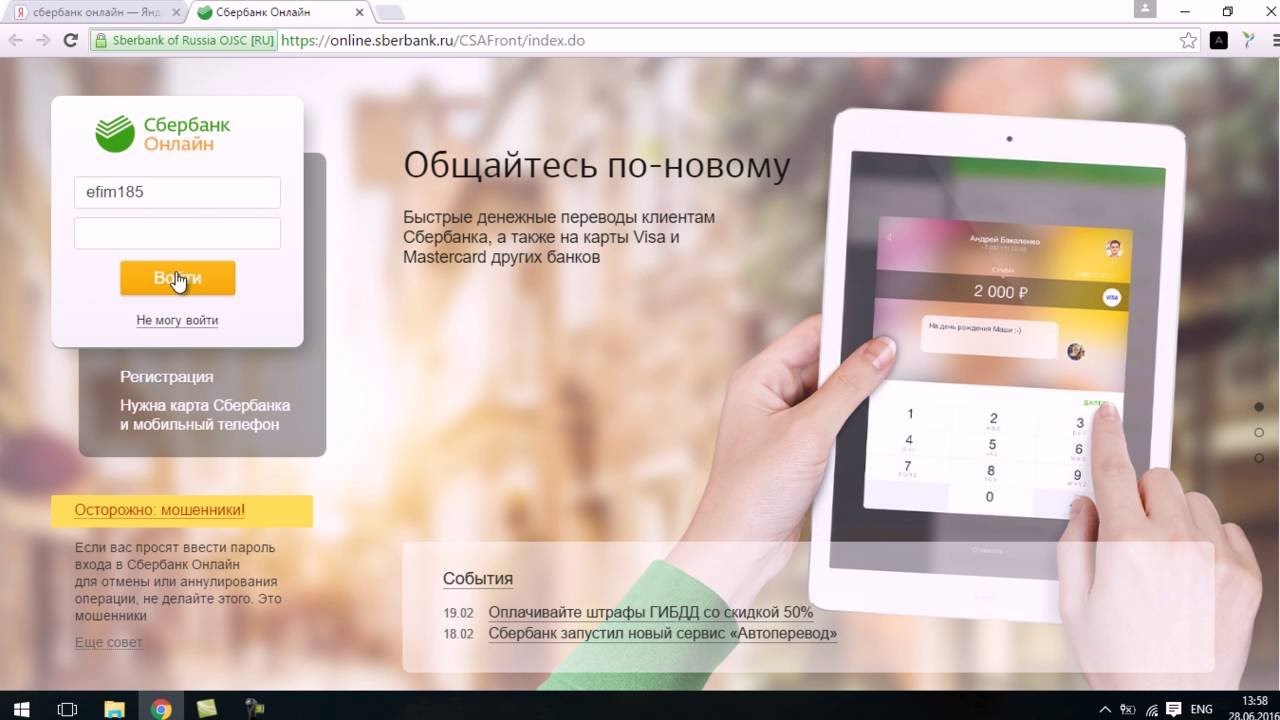This screenshot has width=1280, height=720.
Task: Click the black 'A' extension icon
Action: point(1218,41)
